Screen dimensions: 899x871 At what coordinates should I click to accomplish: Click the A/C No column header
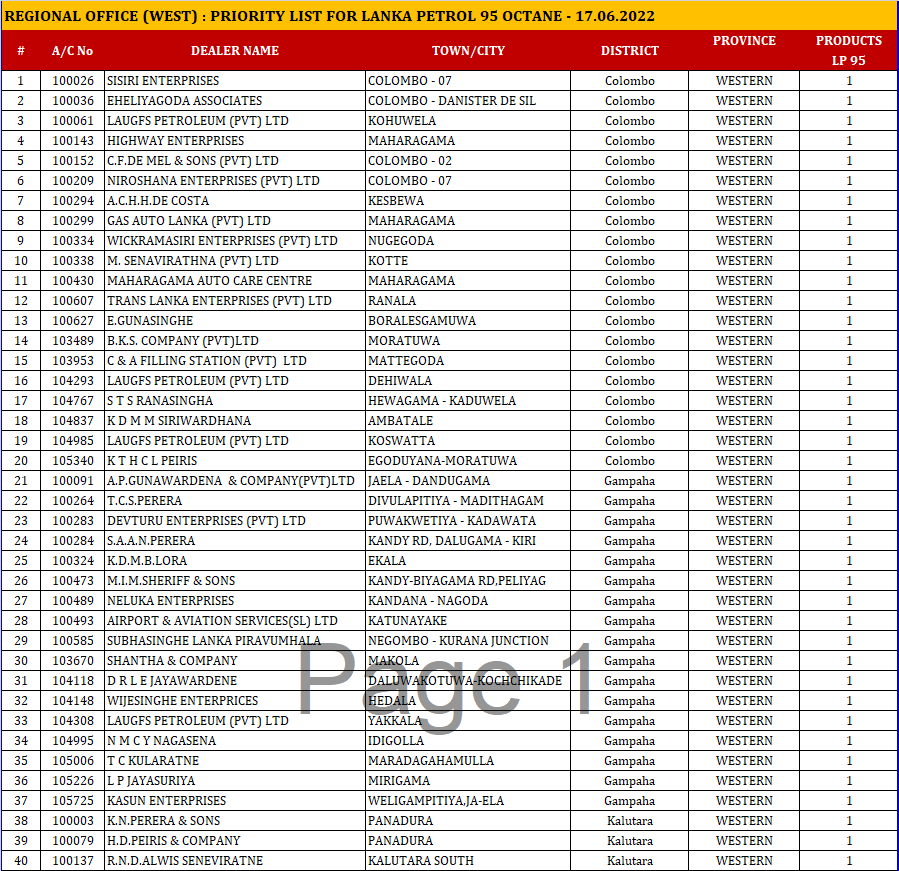72,50
